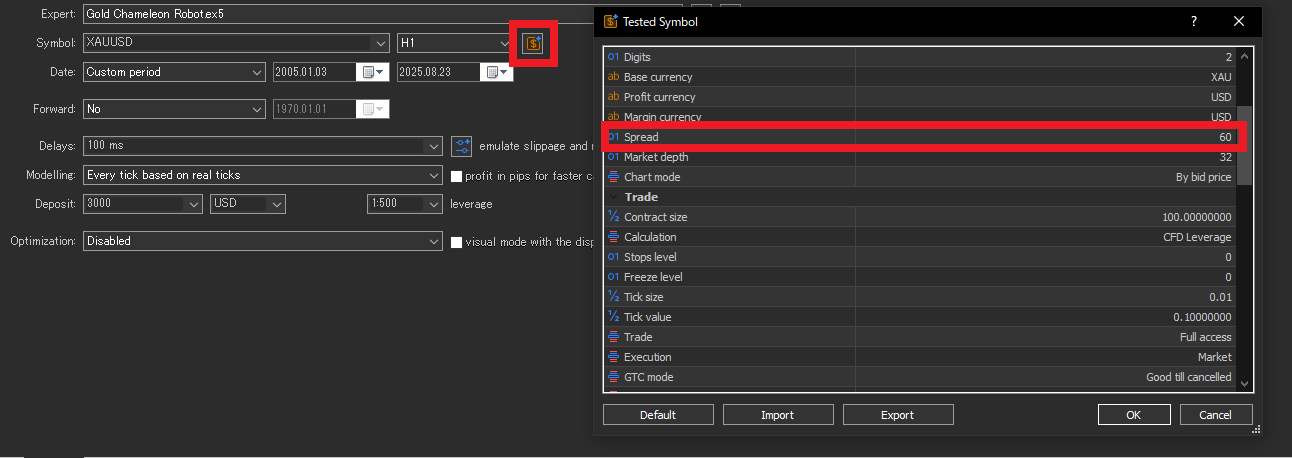Open the deposit currency USD dropdown
The height and width of the screenshot is (458, 1292).
point(277,204)
